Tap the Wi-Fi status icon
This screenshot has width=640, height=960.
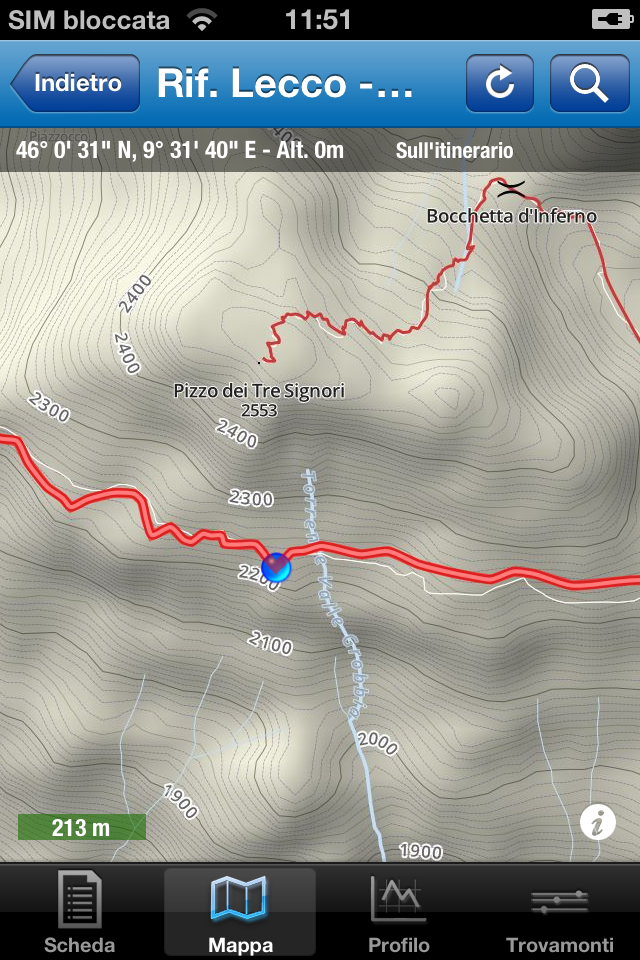point(202,20)
